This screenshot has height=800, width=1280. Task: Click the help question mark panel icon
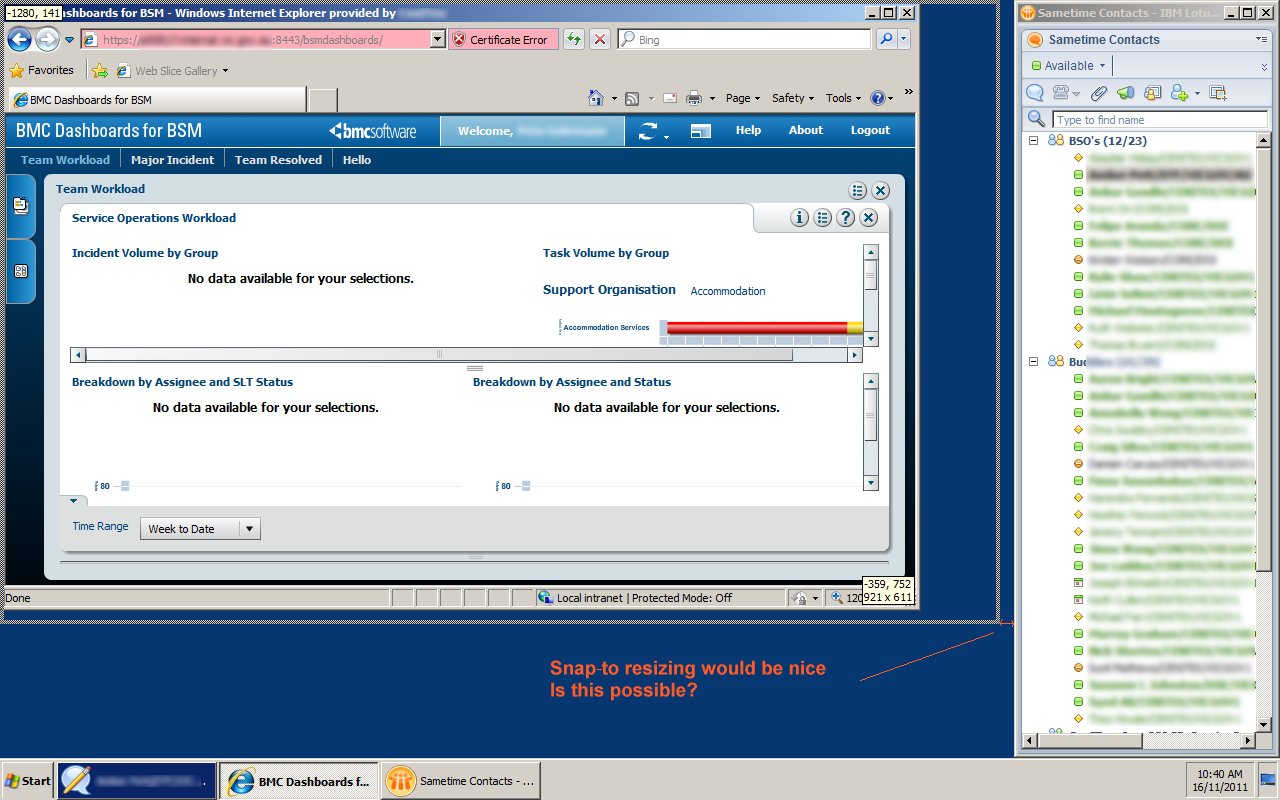845,218
